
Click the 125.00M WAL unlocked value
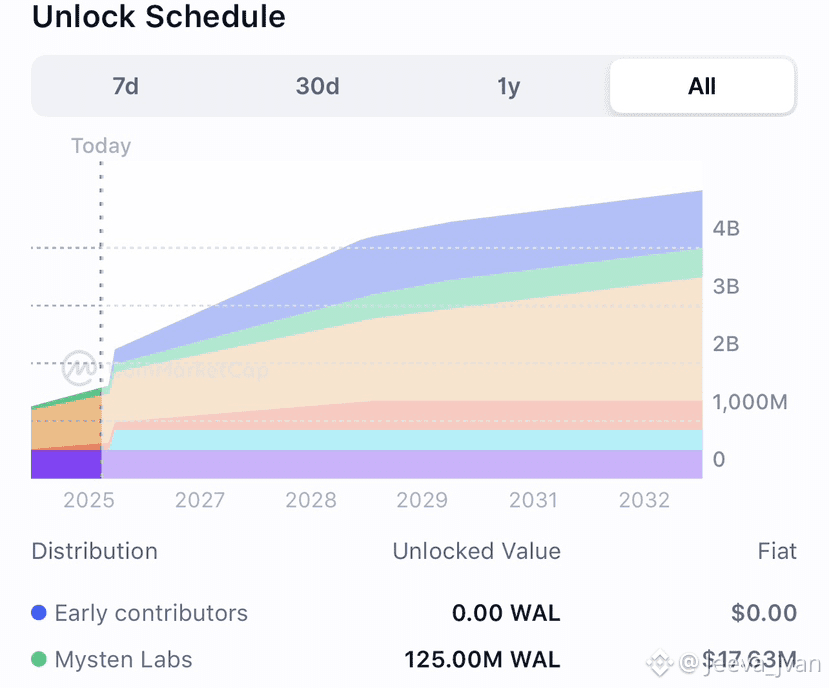coord(482,660)
